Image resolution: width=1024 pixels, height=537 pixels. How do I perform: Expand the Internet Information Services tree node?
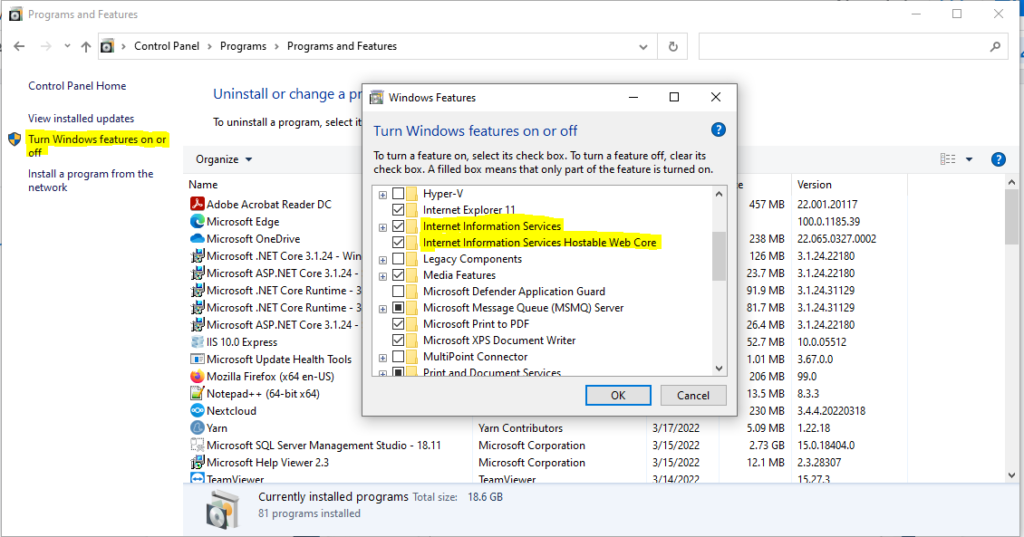[x=383, y=227]
